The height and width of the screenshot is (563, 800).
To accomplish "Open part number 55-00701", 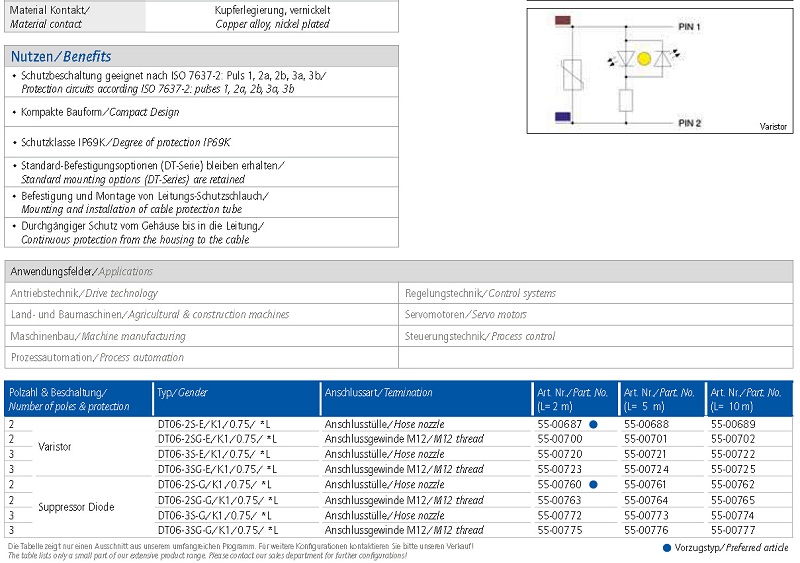I will pos(645,440).
